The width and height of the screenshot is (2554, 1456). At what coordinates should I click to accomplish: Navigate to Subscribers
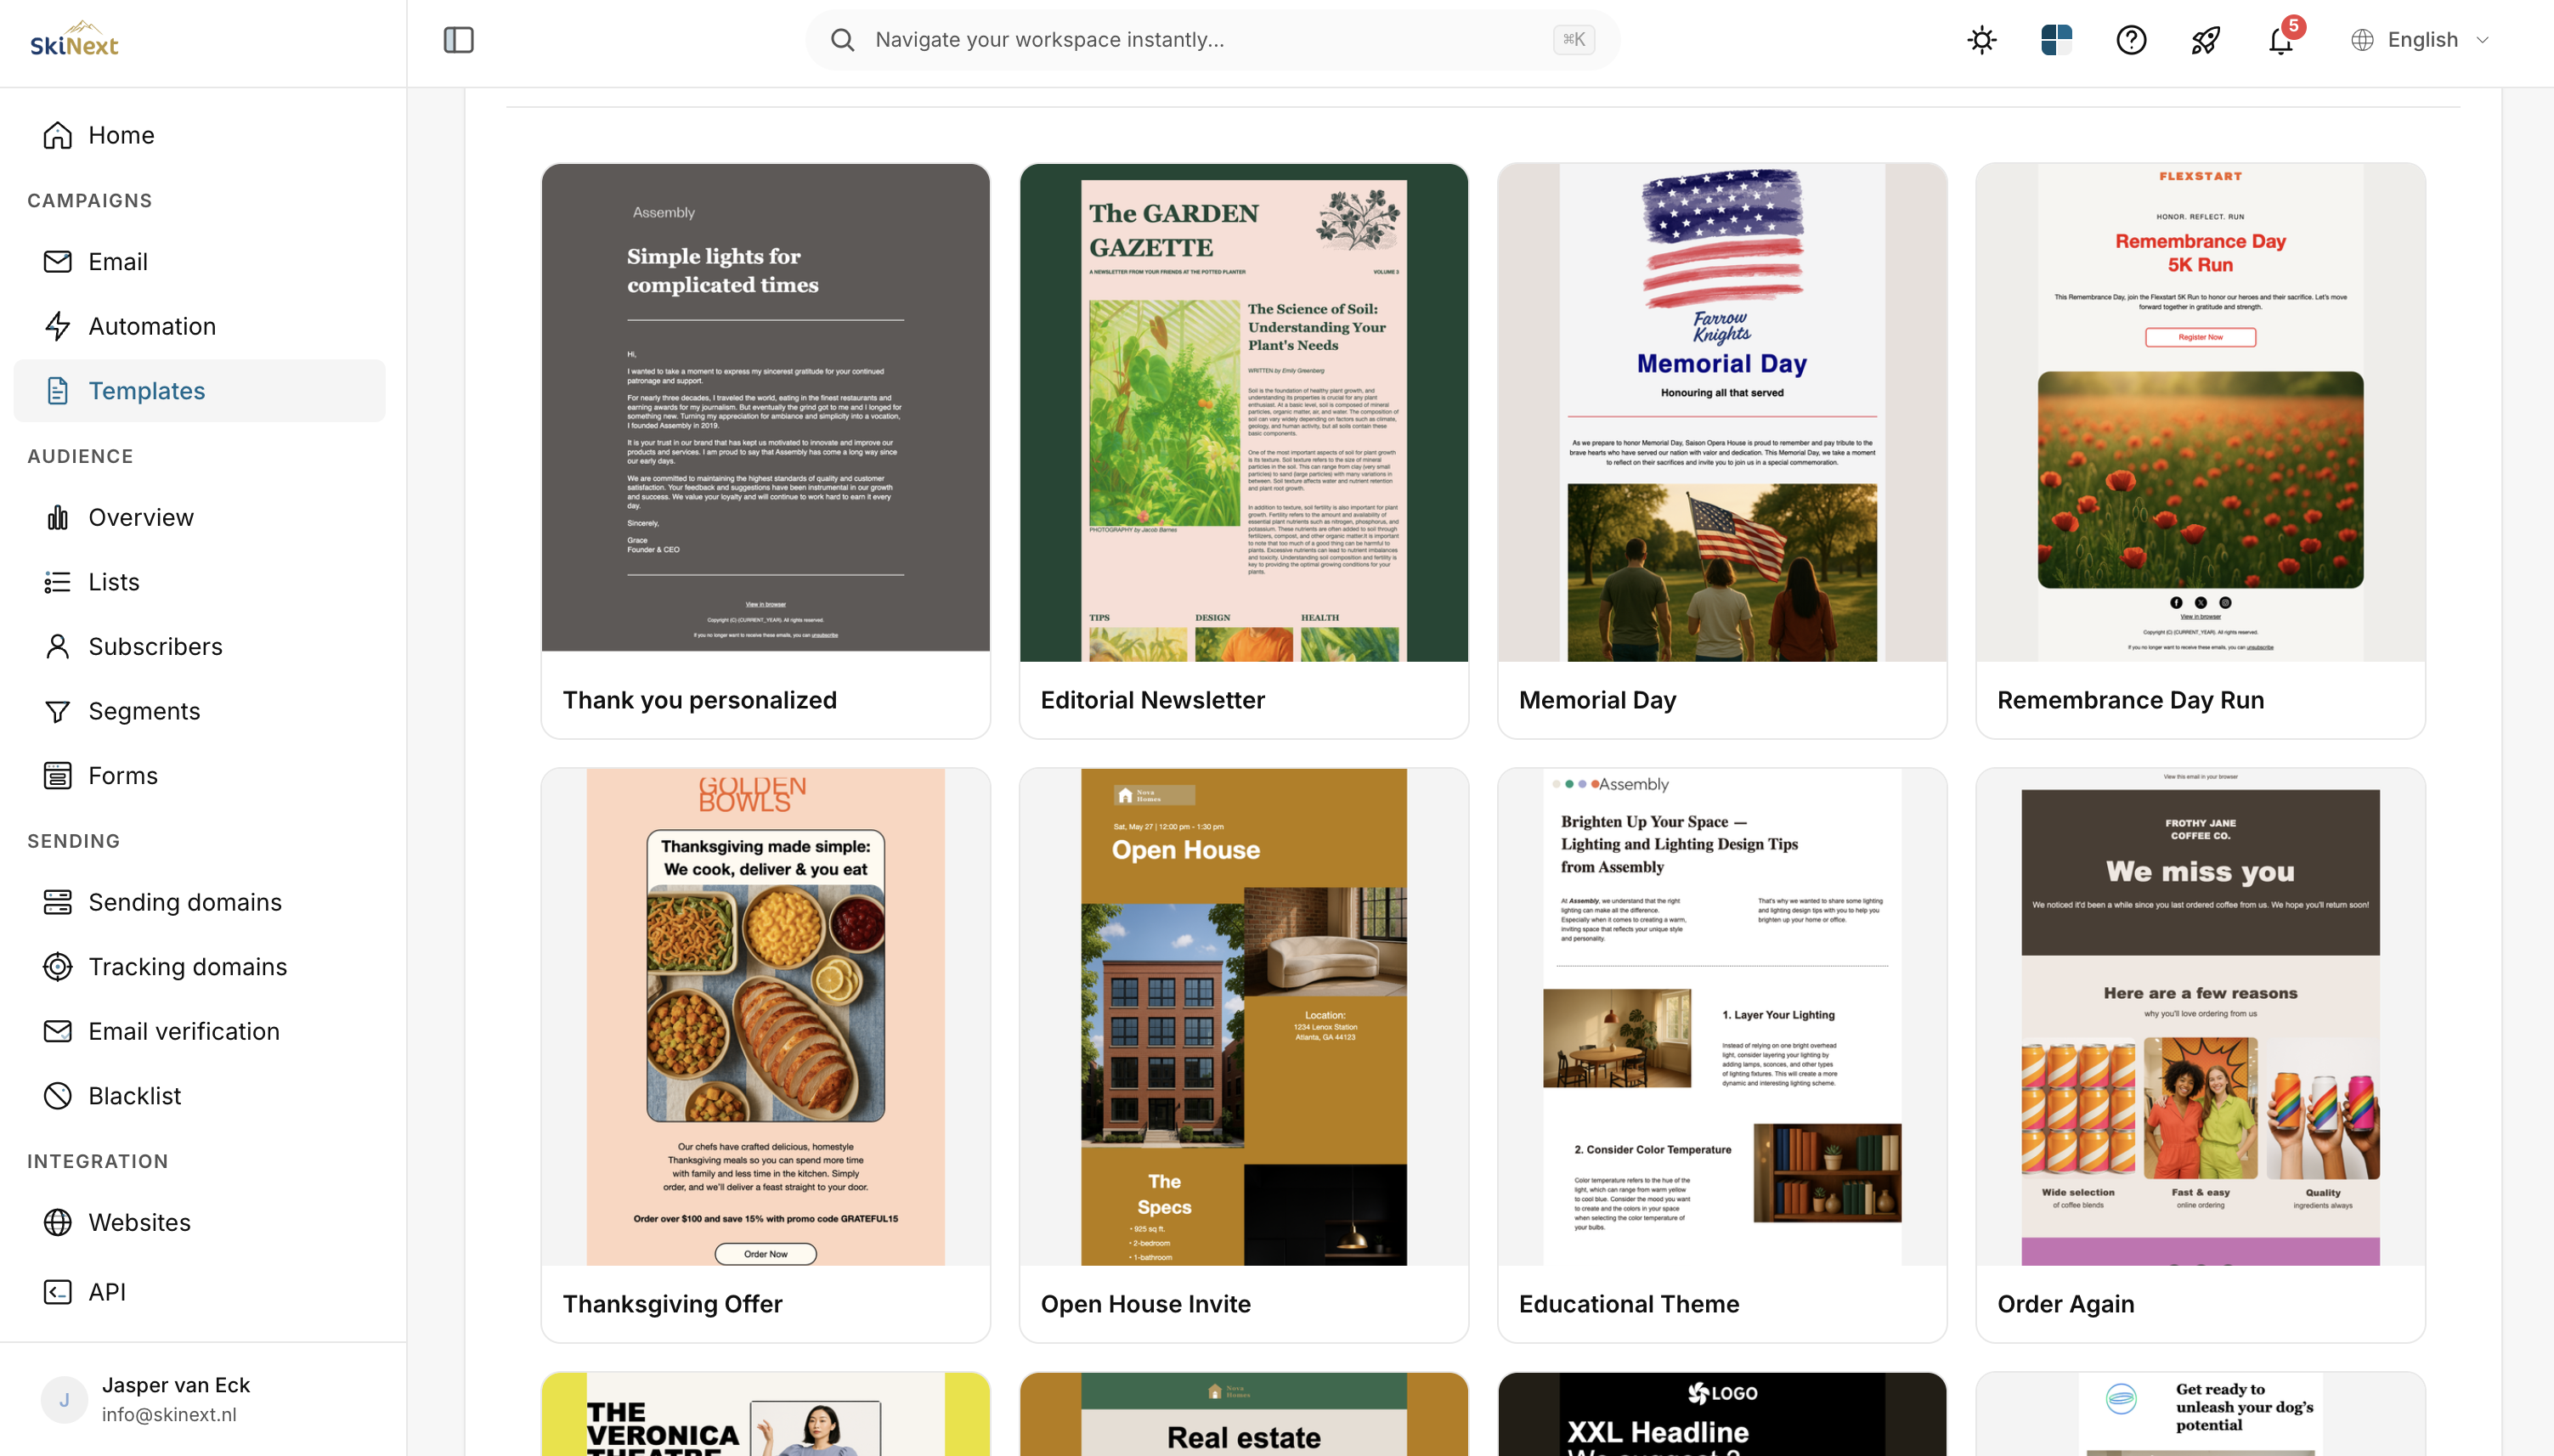pyautogui.click(x=200, y=646)
